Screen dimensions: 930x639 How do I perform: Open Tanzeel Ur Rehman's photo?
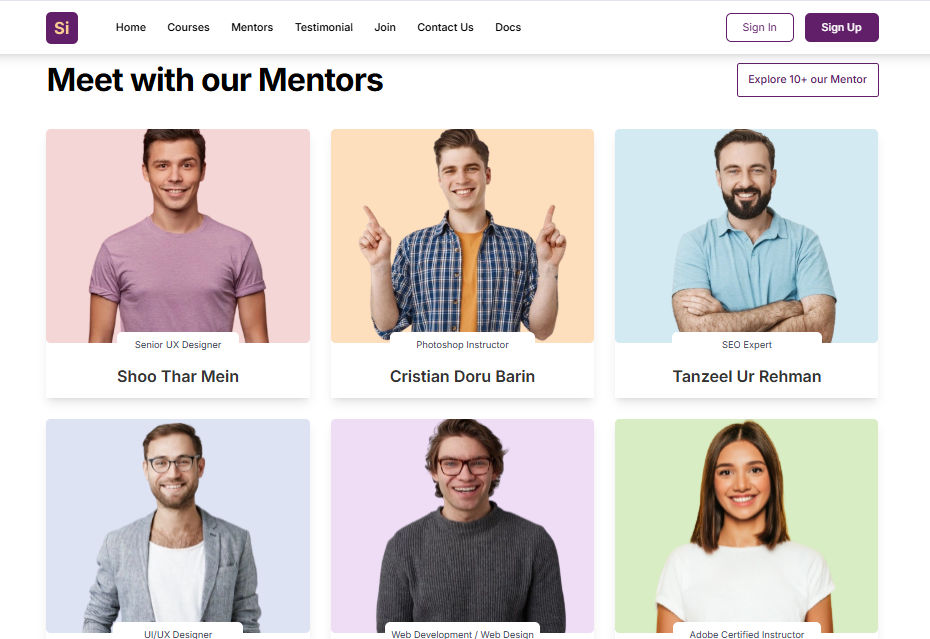[747, 236]
